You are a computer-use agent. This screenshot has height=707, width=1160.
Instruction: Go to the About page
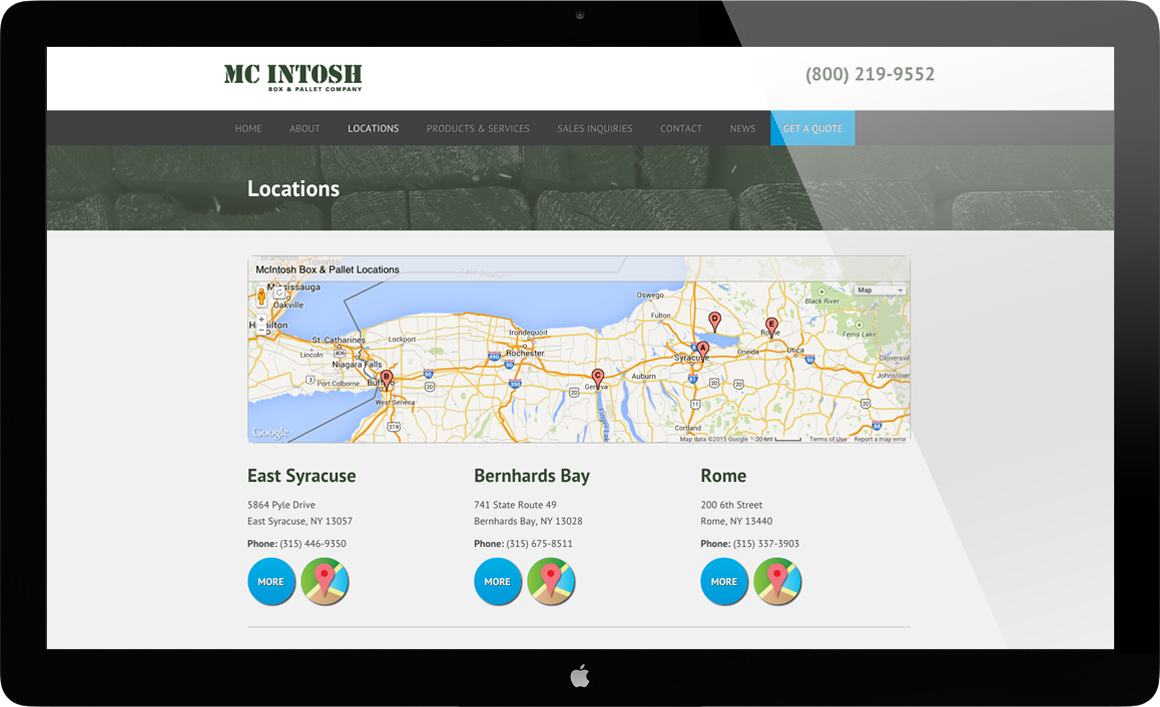[305, 129]
